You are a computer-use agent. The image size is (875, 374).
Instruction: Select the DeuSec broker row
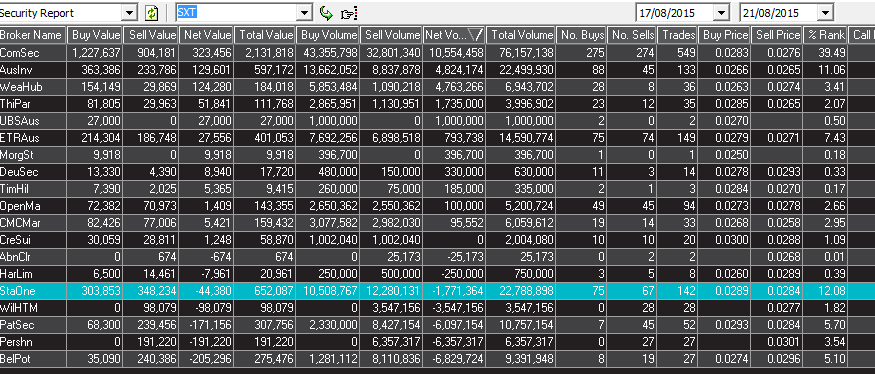(x=438, y=172)
